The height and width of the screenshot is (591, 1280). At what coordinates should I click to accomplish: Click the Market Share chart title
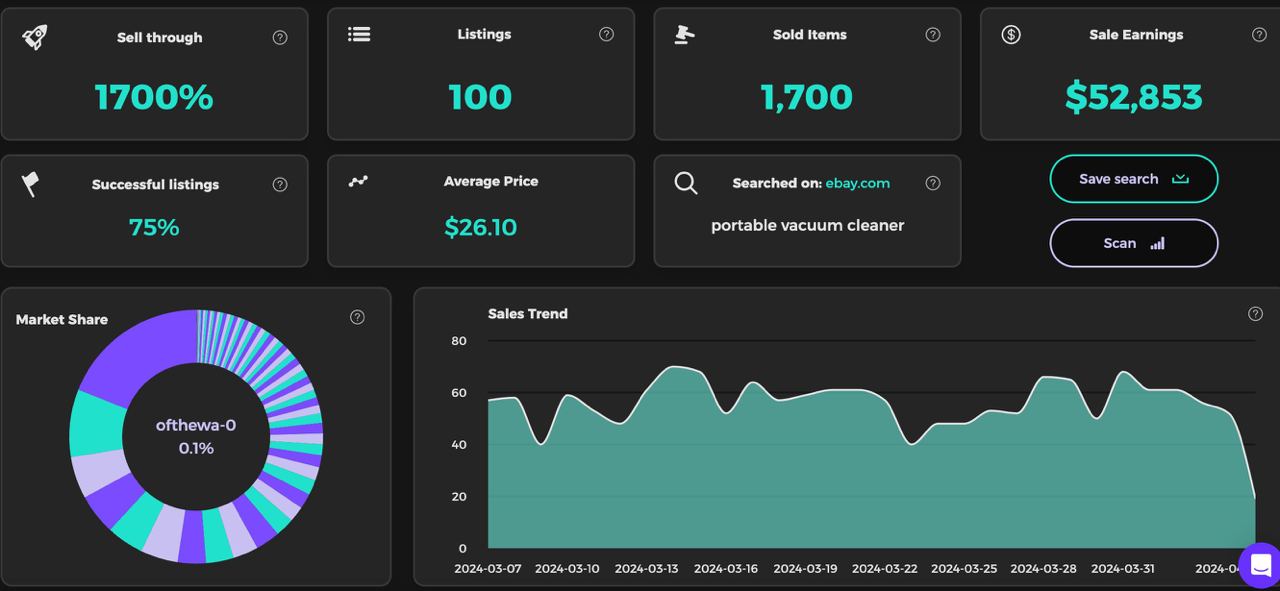(x=62, y=320)
